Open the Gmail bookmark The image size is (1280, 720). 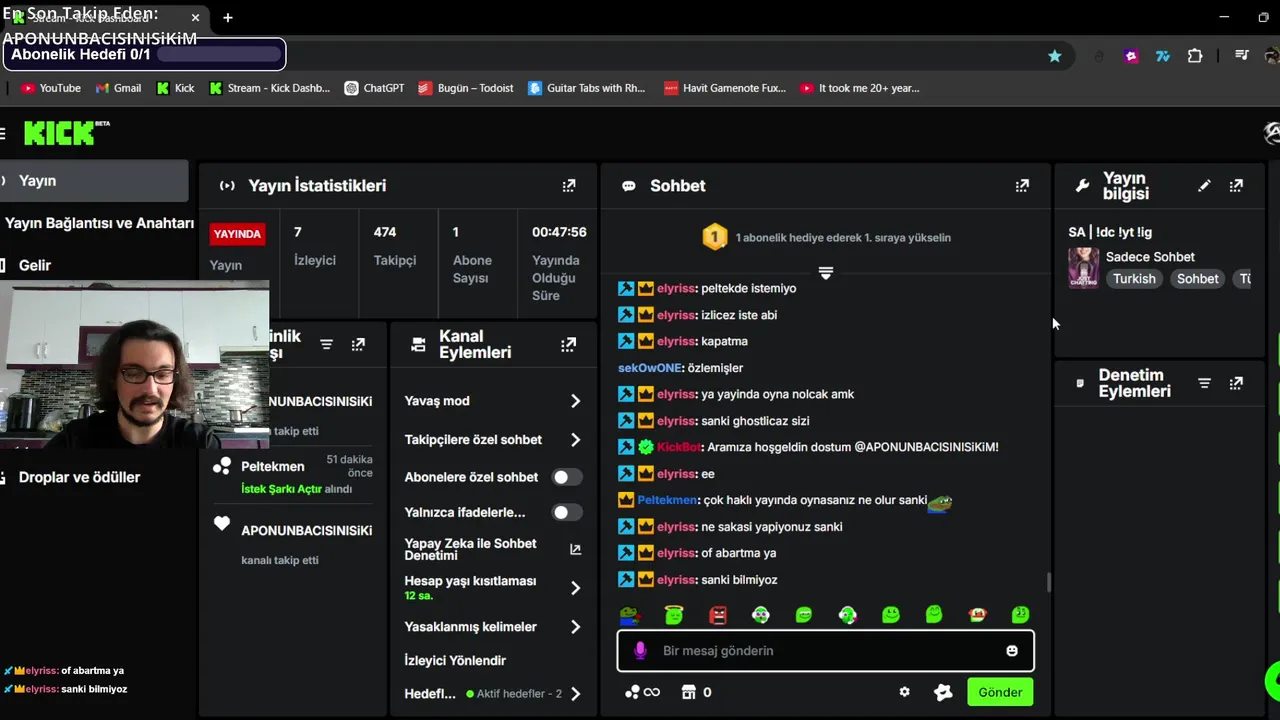(x=118, y=88)
